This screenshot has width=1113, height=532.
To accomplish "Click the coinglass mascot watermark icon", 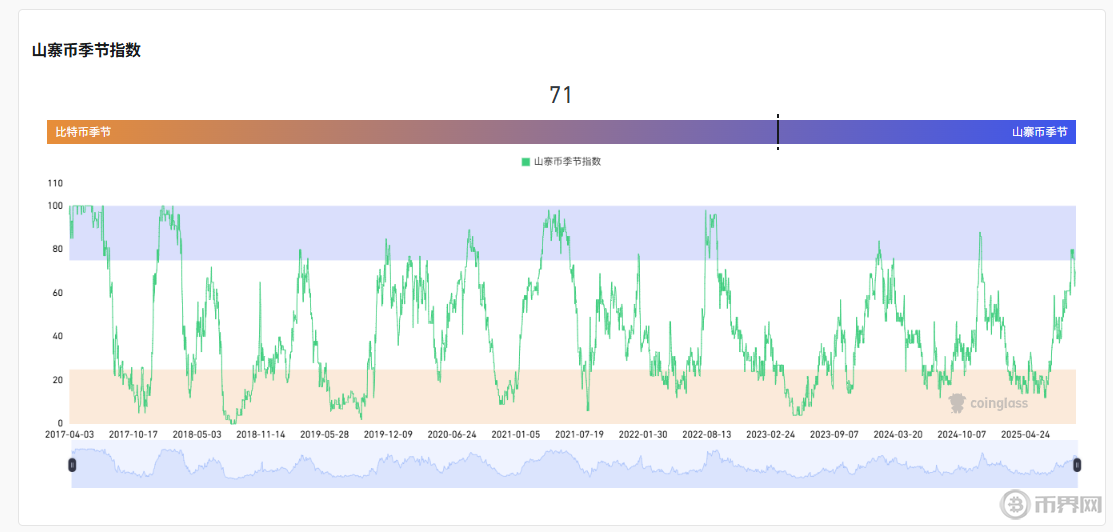I will pyautogui.click(x=957, y=403).
